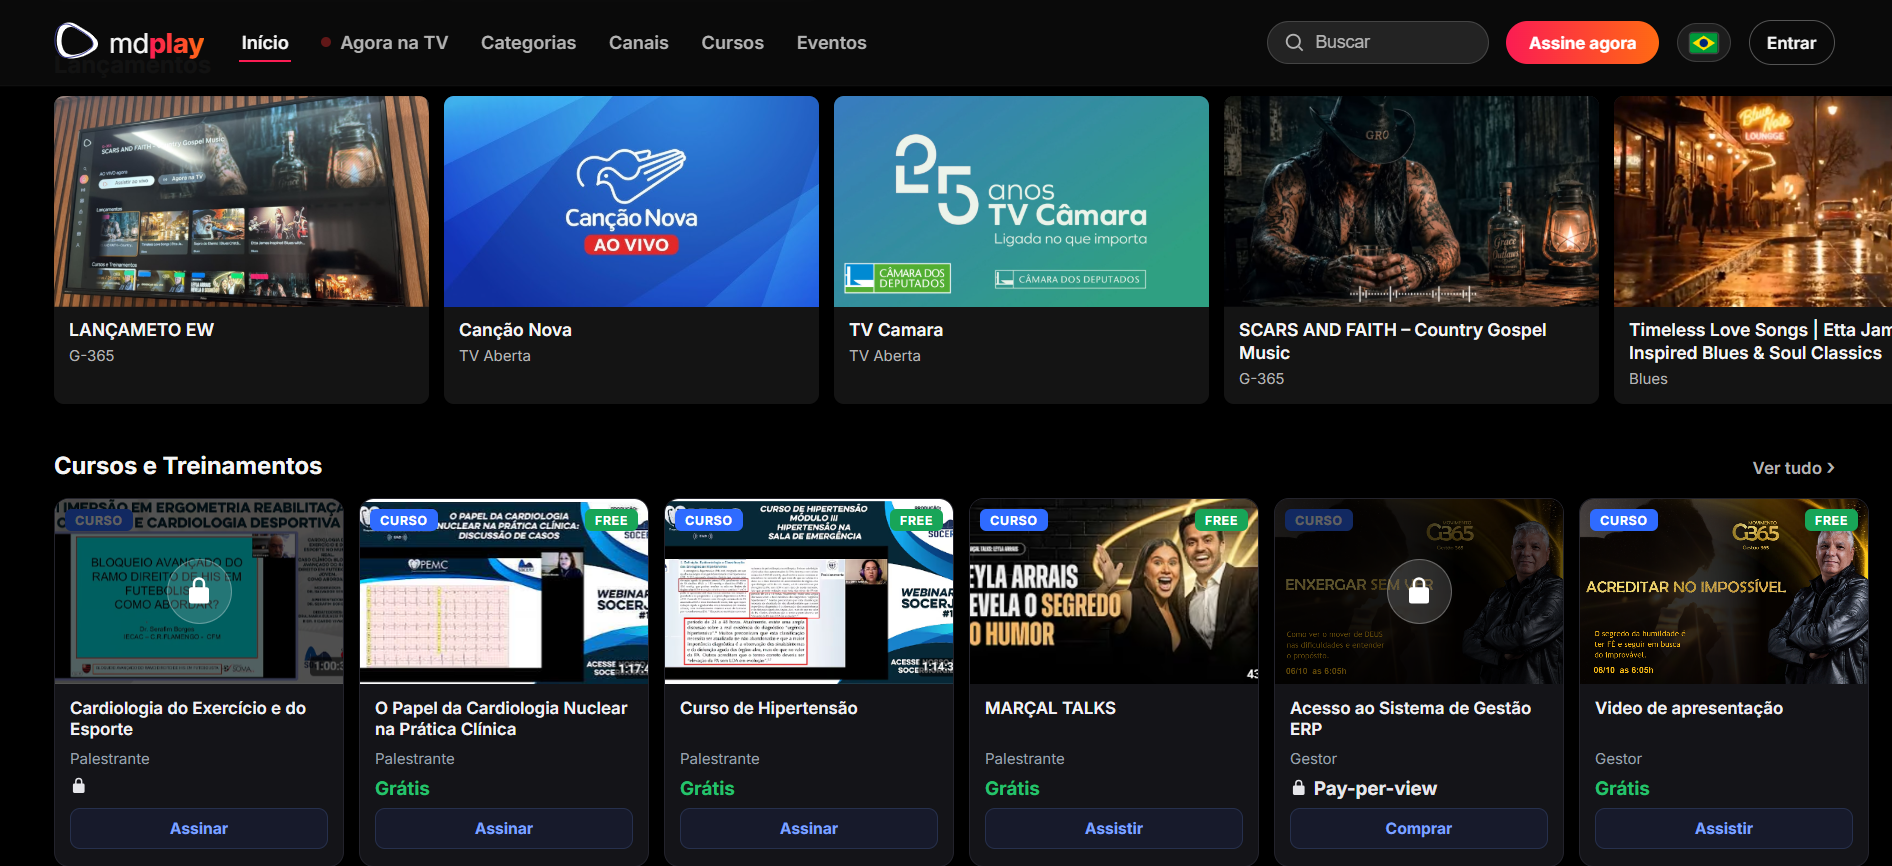Click the MARÇAL TALKS title
This screenshot has height=866, width=1892.
click(1050, 708)
